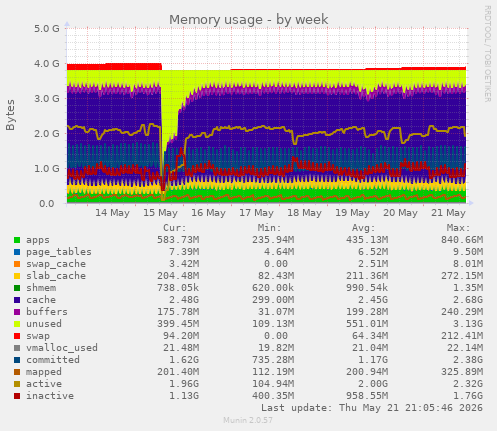Click the 'Last update' timestamp line

372,408
